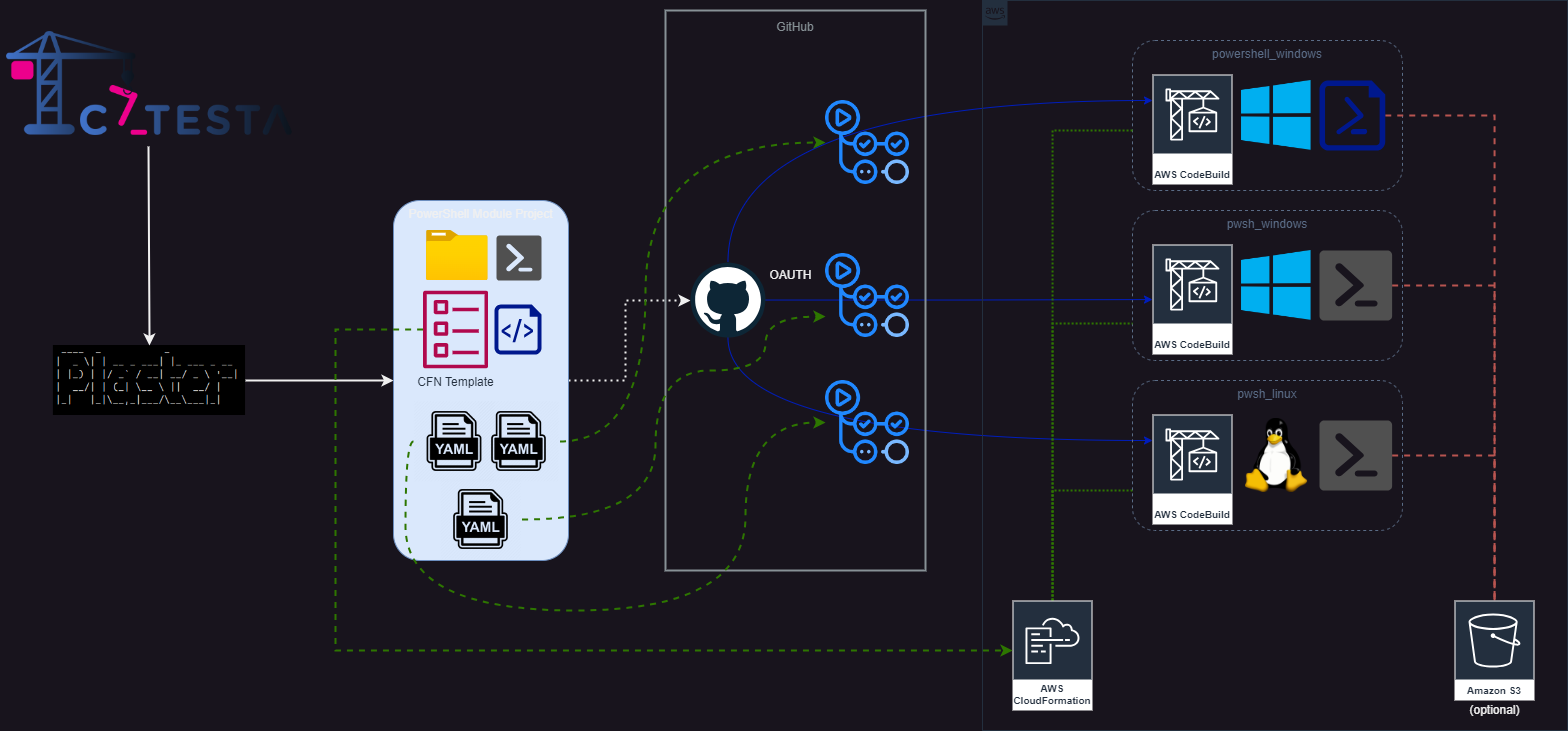
Task: Click the AWS CloudFormation icon
Action: point(1052,655)
